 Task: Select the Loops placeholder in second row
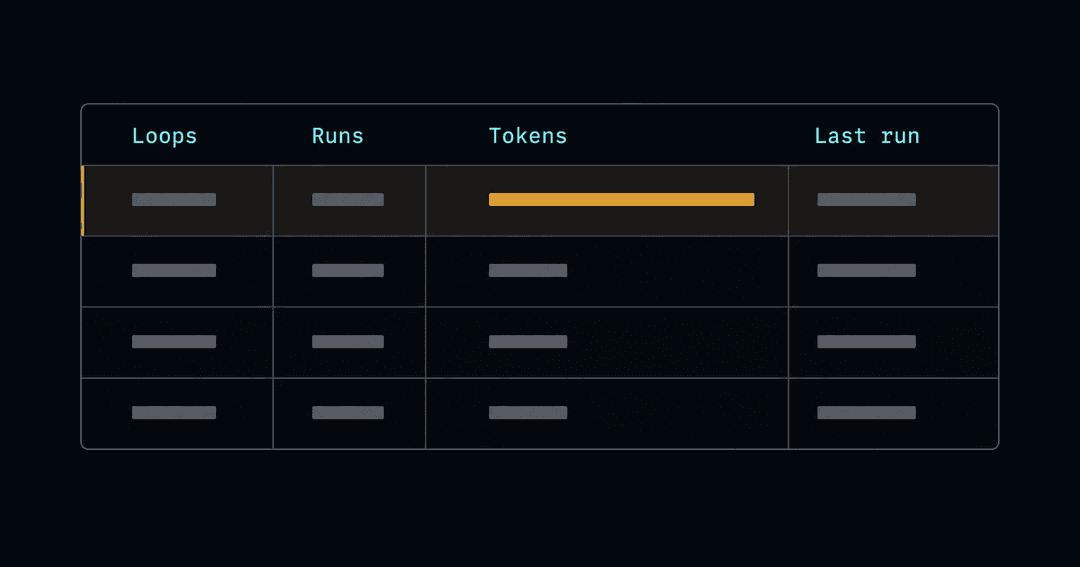click(x=174, y=271)
